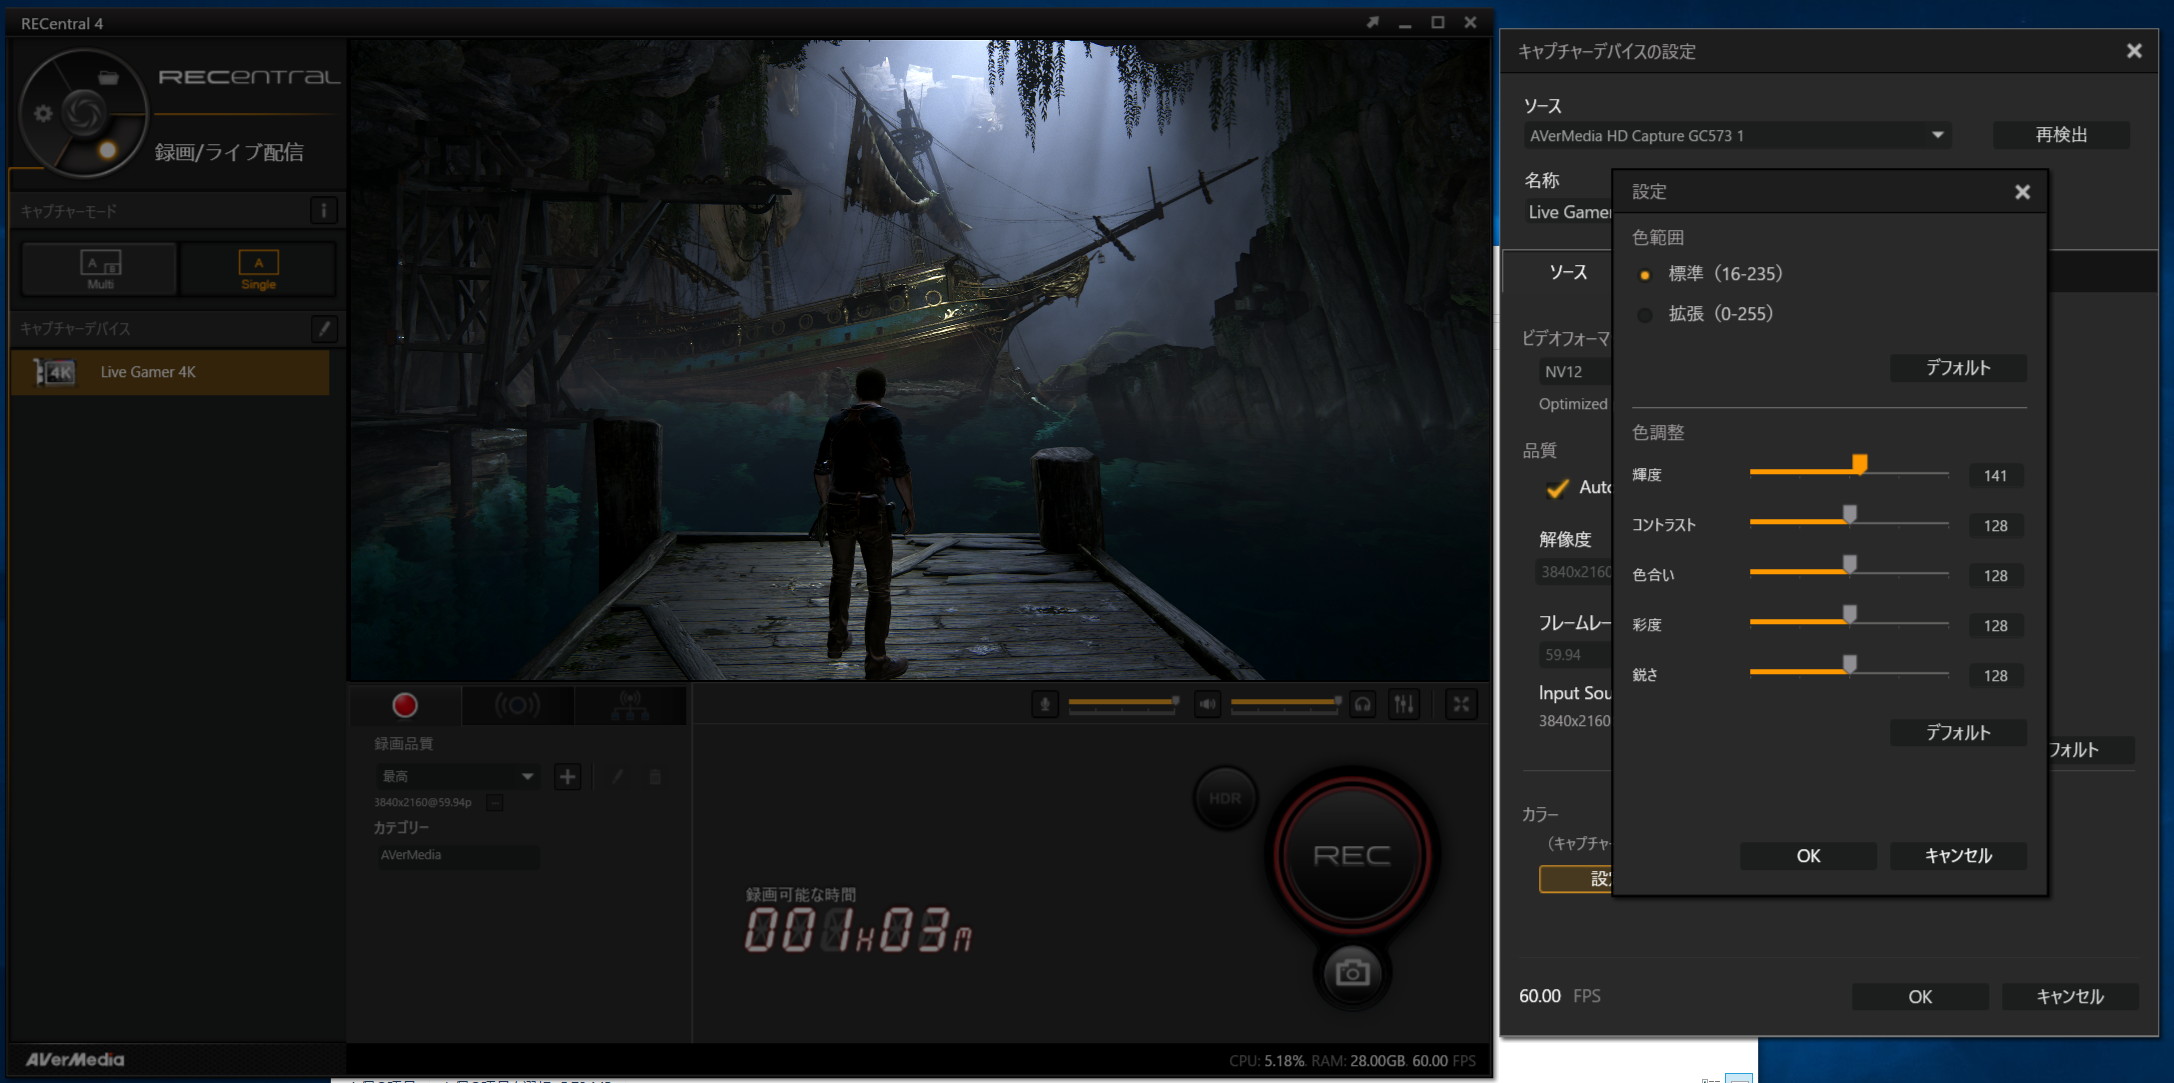This screenshot has height=1083, width=2174.
Task: Click the game preview video
Action: point(919,360)
